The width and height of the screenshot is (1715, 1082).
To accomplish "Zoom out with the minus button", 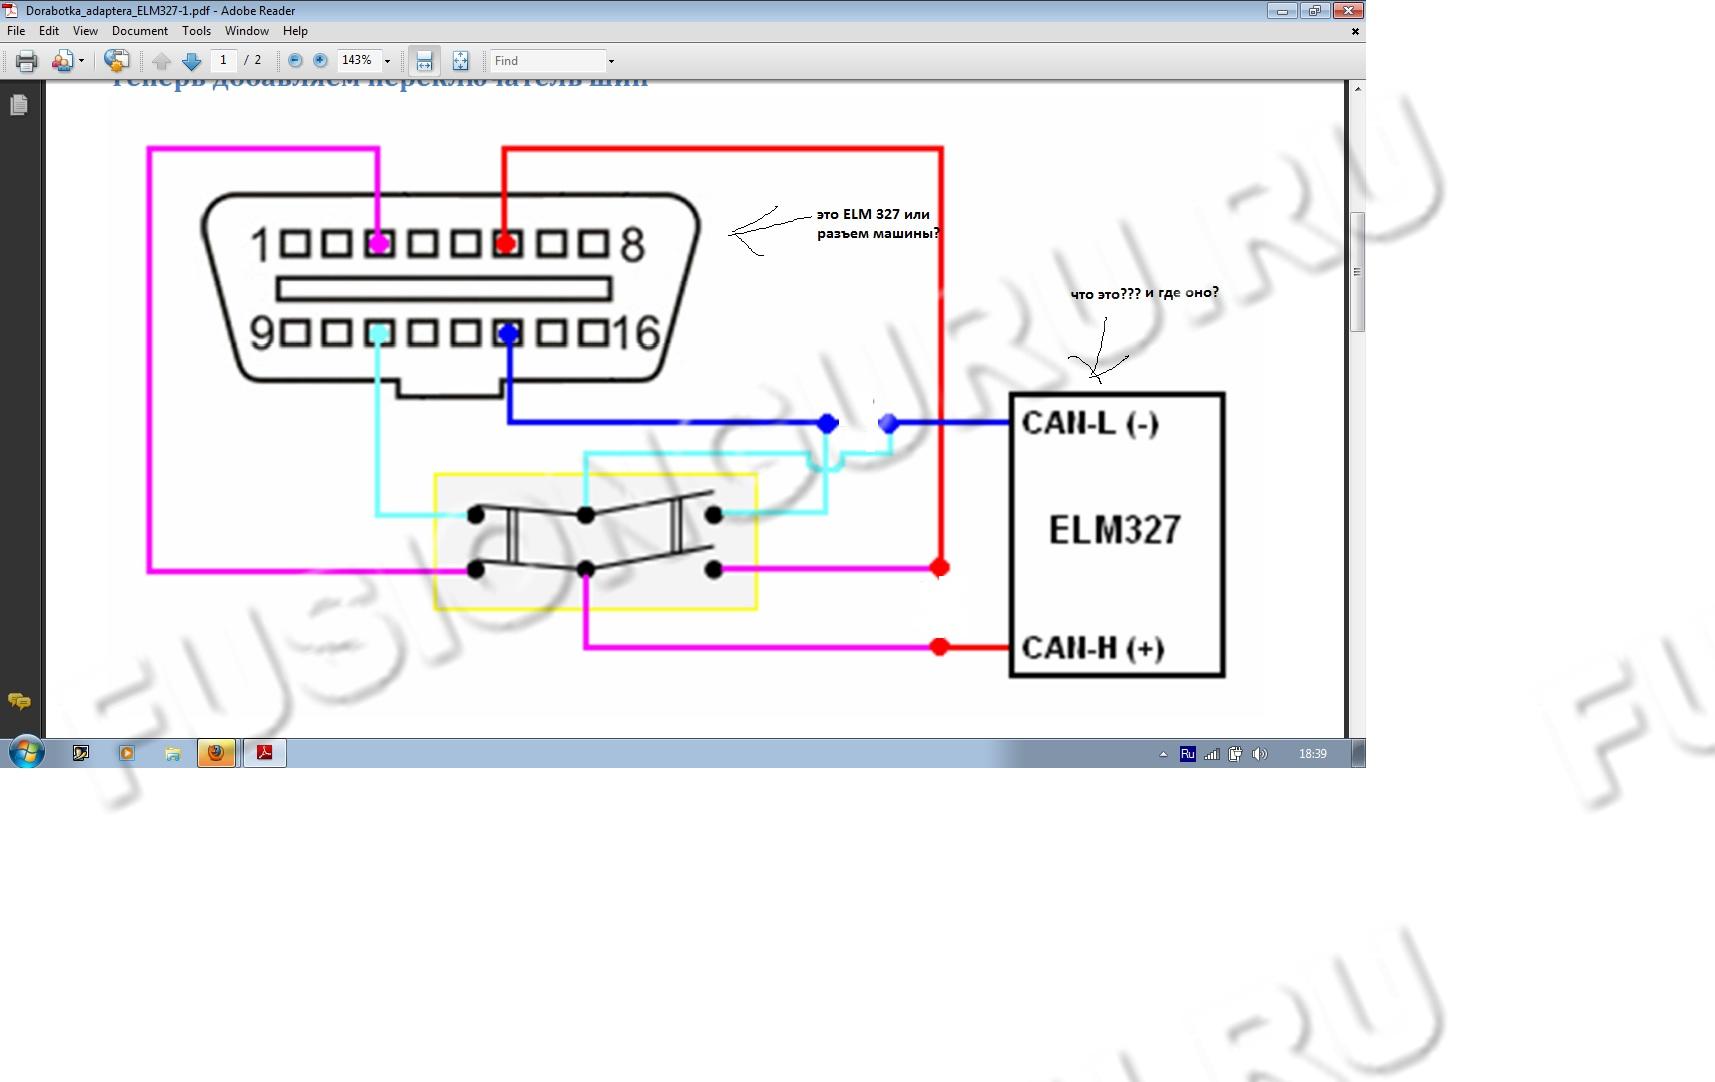I will point(295,61).
